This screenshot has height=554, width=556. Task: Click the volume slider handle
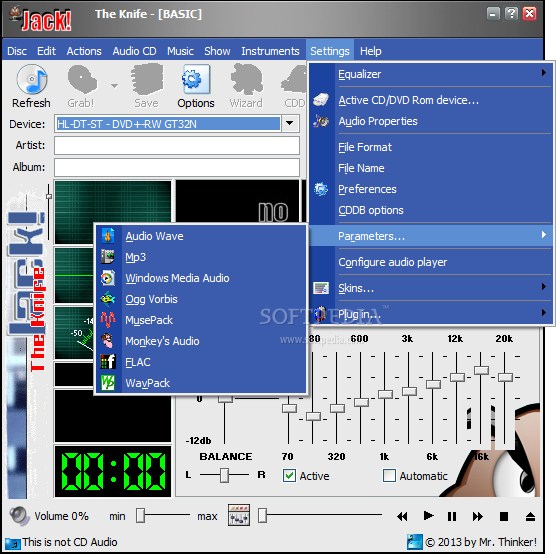[140, 515]
